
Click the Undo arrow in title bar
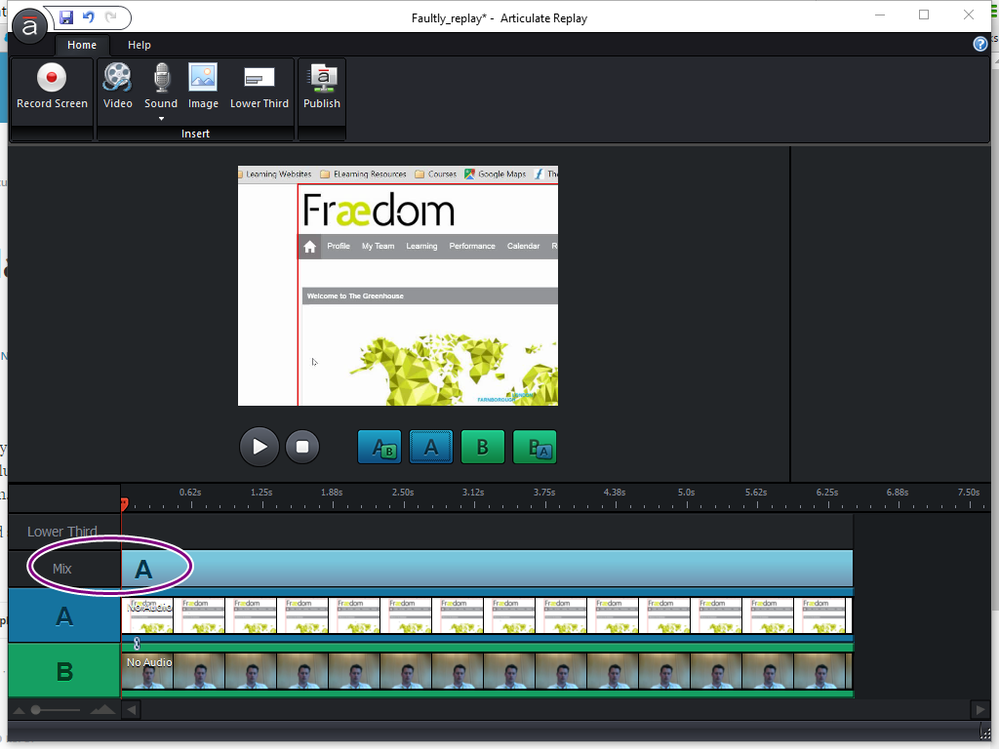click(88, 17)
